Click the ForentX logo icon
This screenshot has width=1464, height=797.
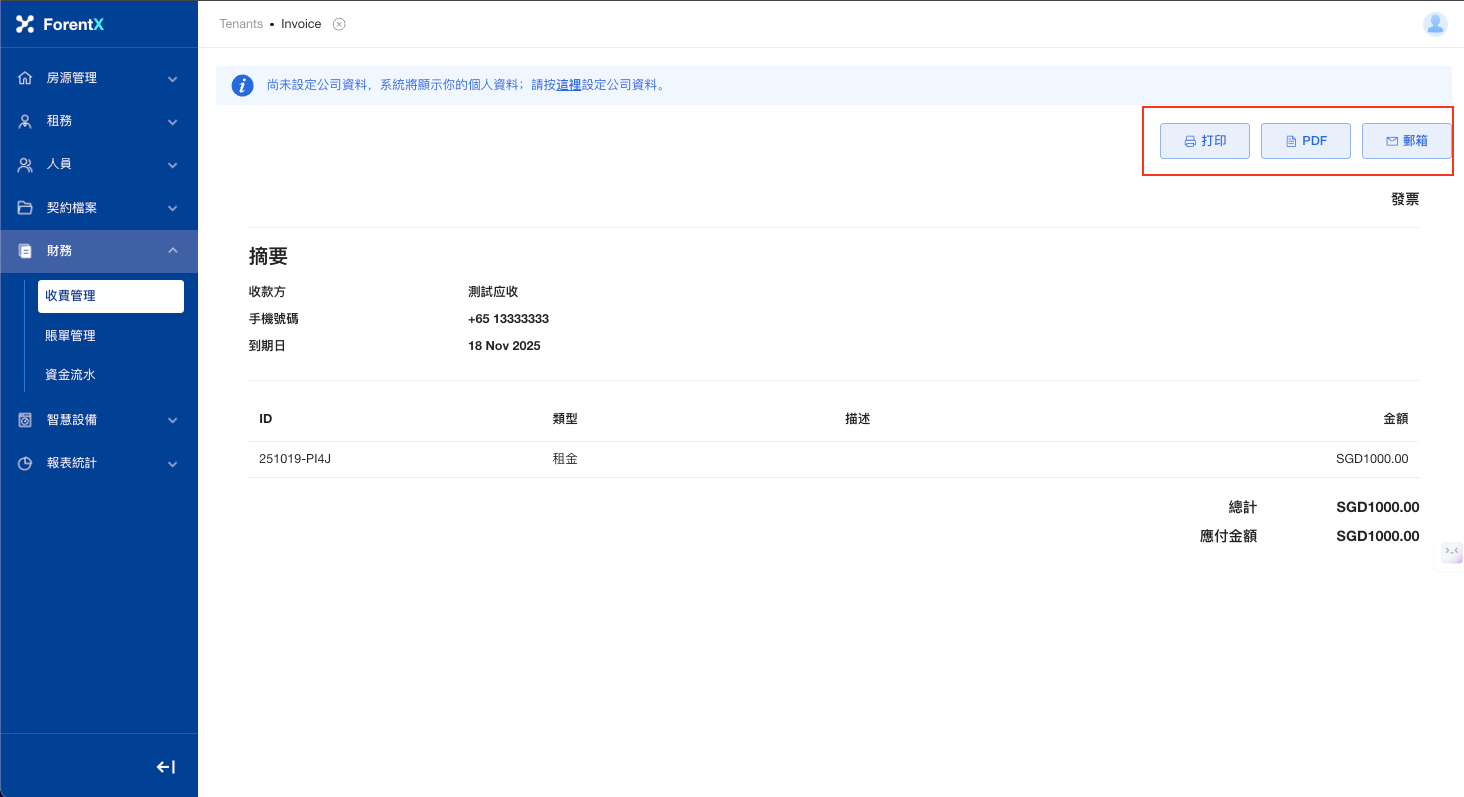pos(25,24)
